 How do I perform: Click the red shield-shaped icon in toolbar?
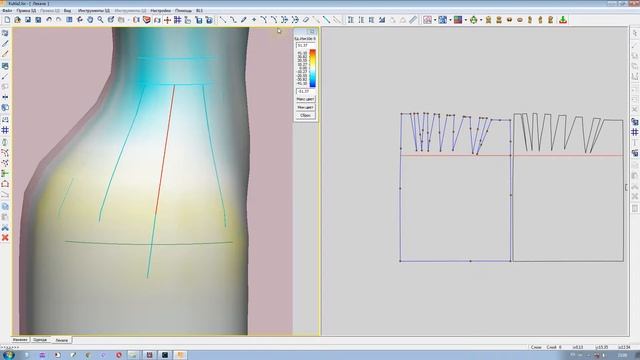click(x=147, y=20)
